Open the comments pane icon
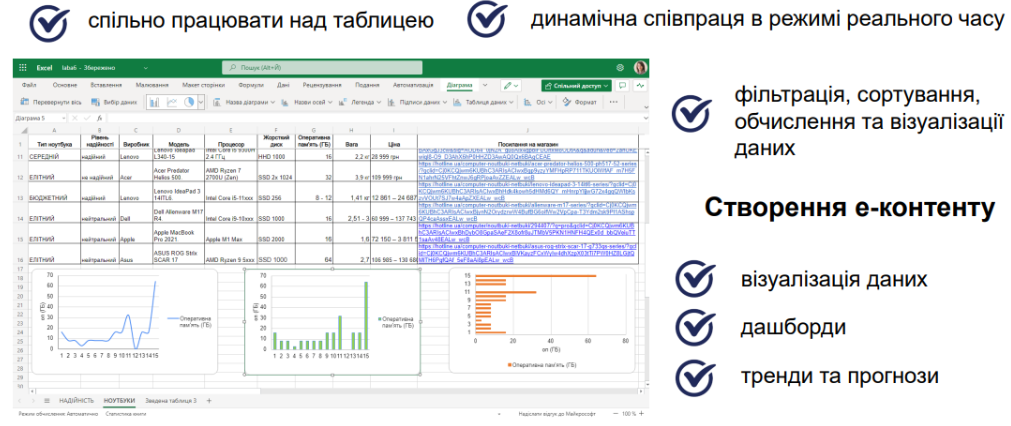Screen dimensions: 1011x426 tap(620, 85)
